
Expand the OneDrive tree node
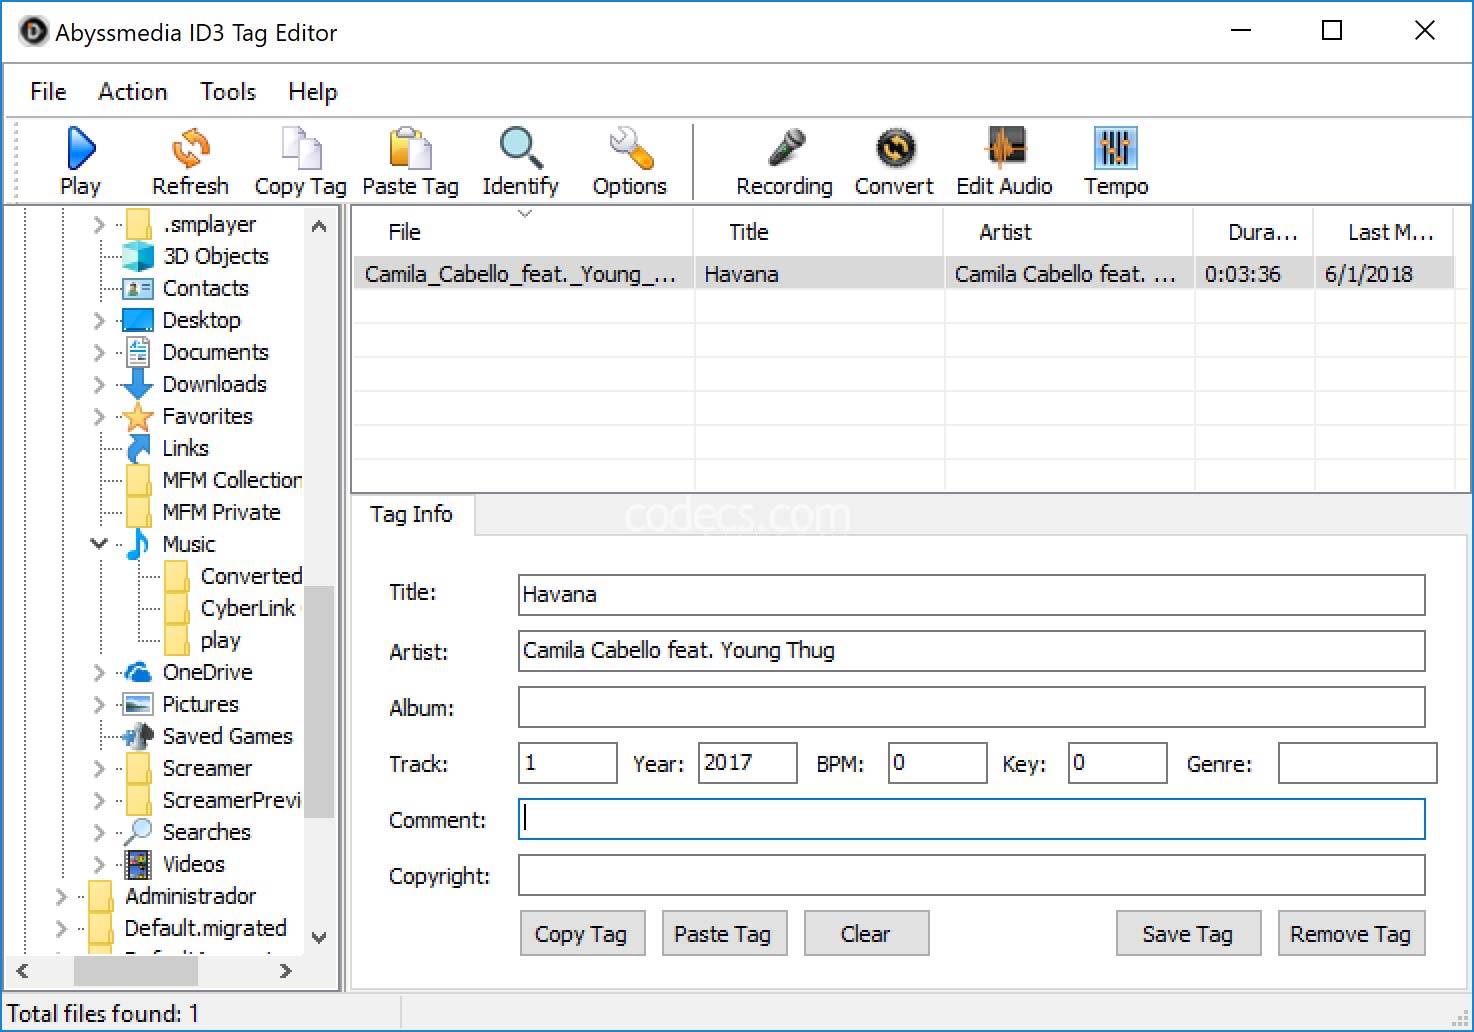[99, 672]
